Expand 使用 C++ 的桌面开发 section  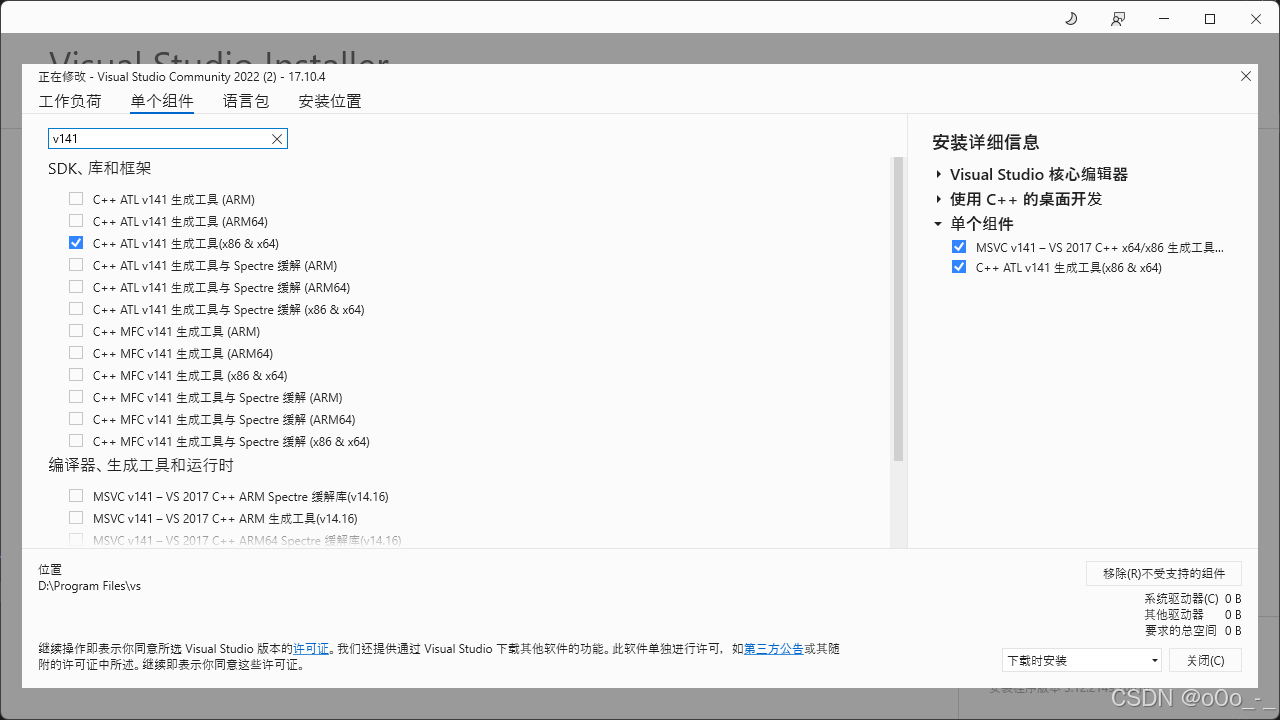click(x=939, y=199)
